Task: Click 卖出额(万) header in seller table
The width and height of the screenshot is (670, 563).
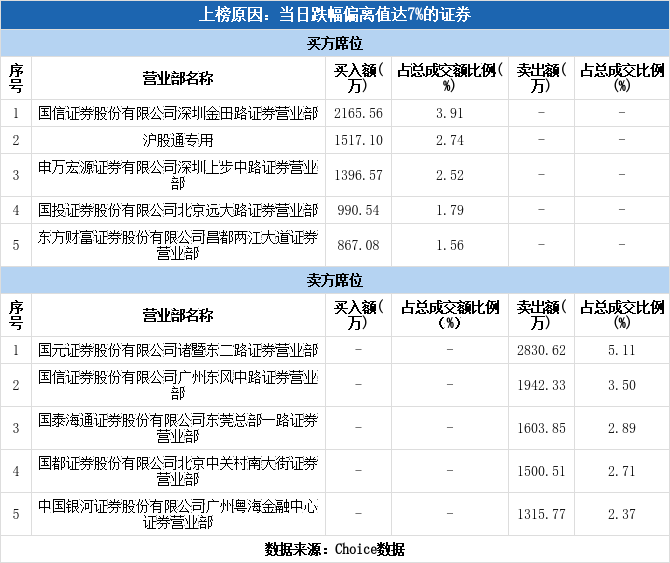Action: (x=541, y=315)
